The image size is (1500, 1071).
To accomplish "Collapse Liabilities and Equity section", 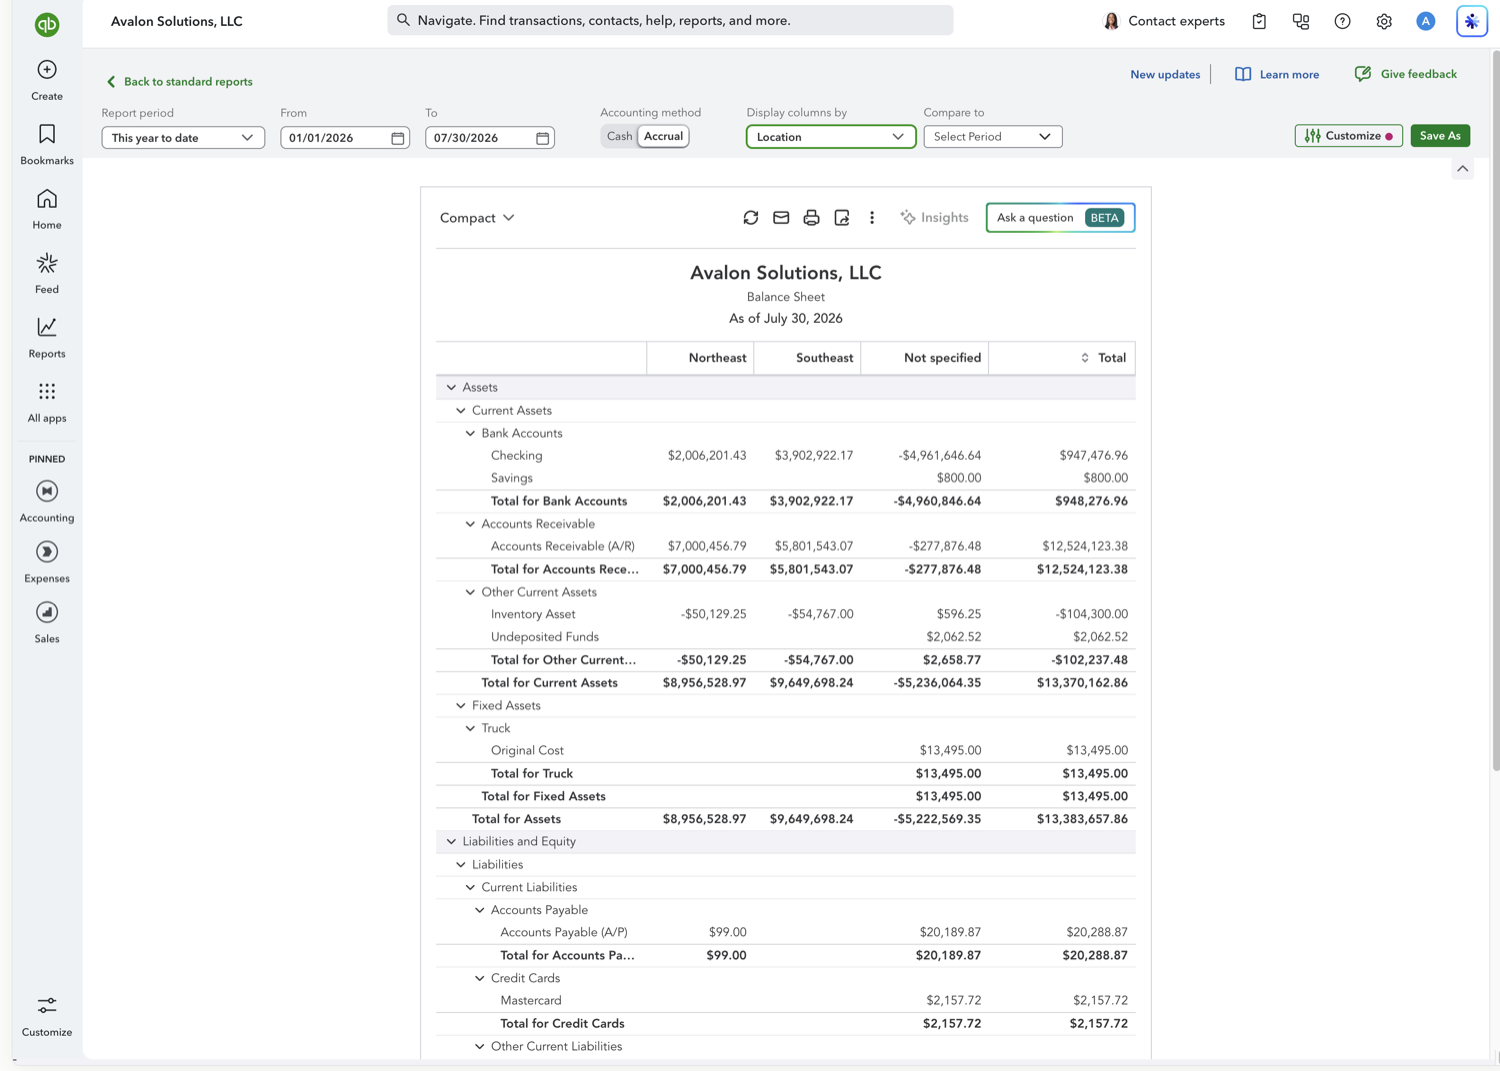I will point(451,841).
